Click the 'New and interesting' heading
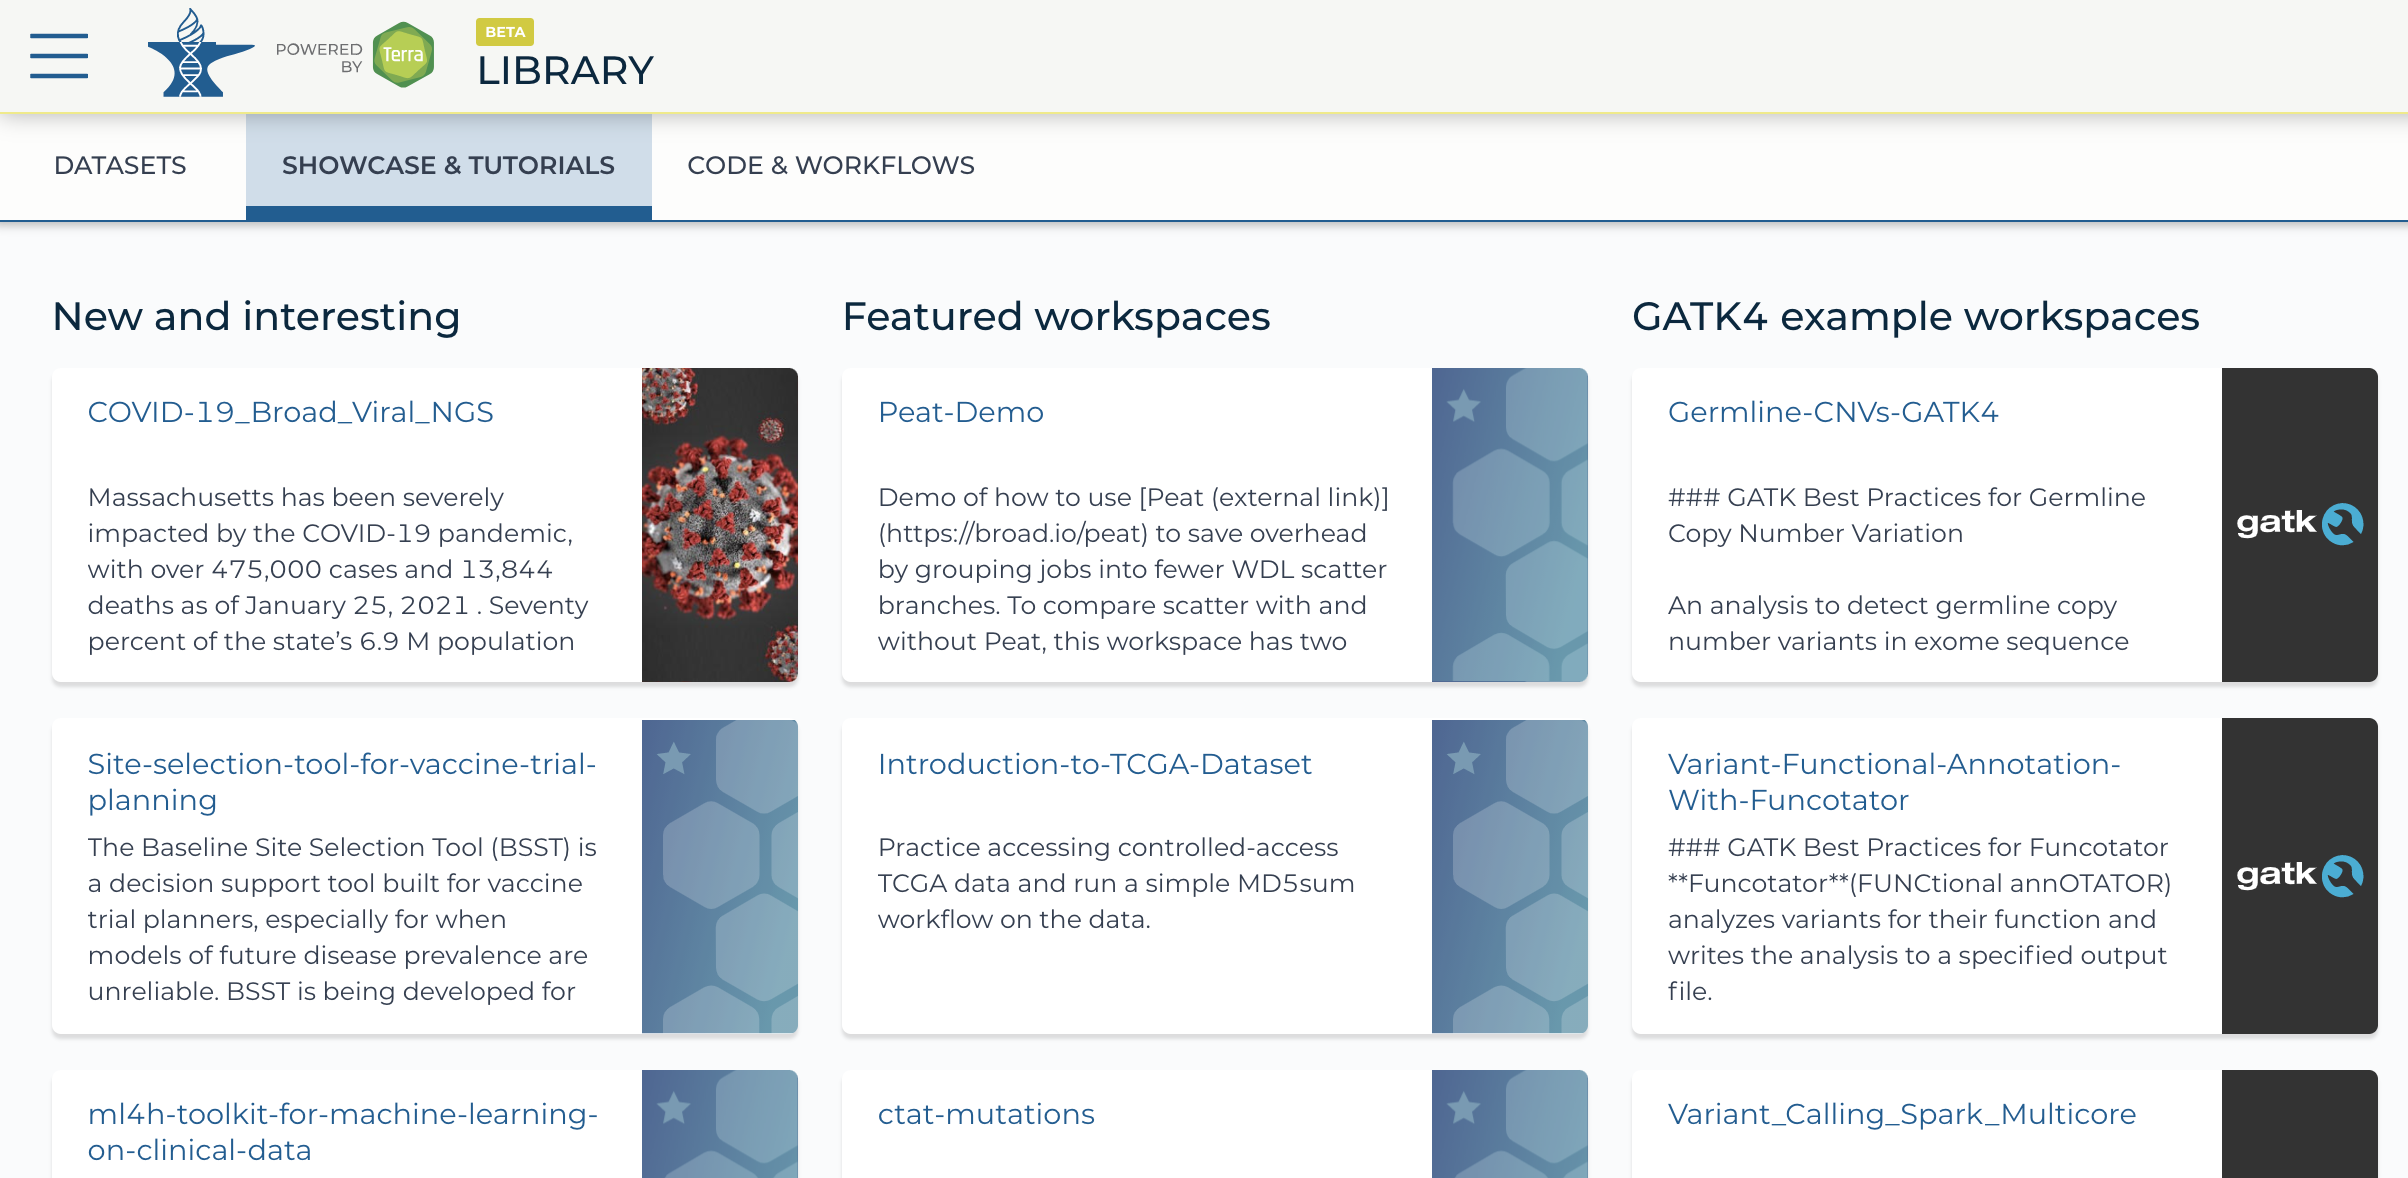The width and height of the screenshot is (2408, 1178). click(256, 317)
